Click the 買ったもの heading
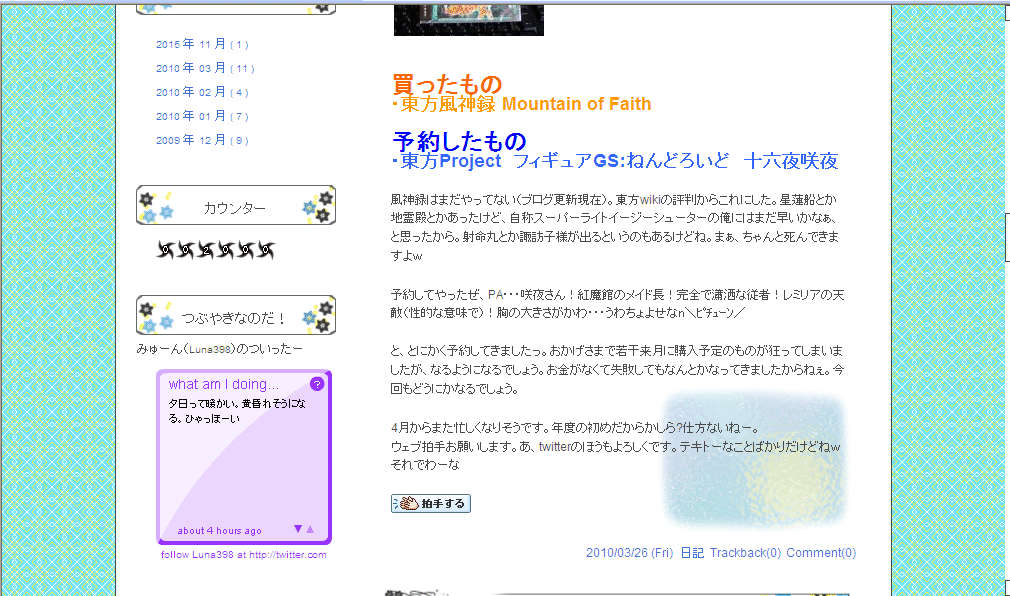Viewport: 1010px width, 596px height. (447, 84)
